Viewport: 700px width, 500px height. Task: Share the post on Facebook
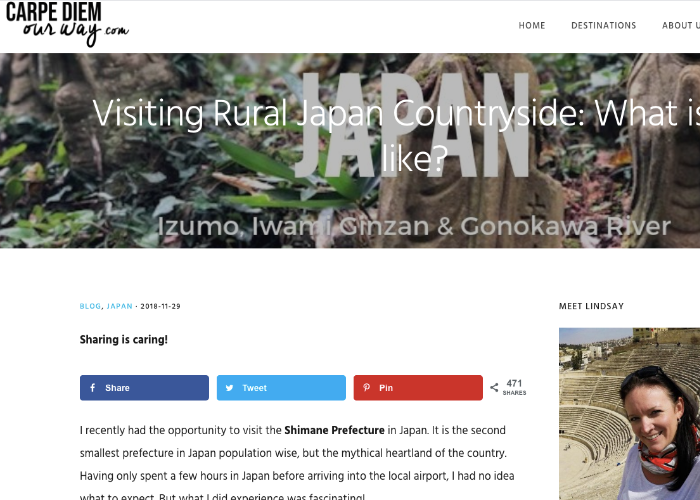pos(144,388)
